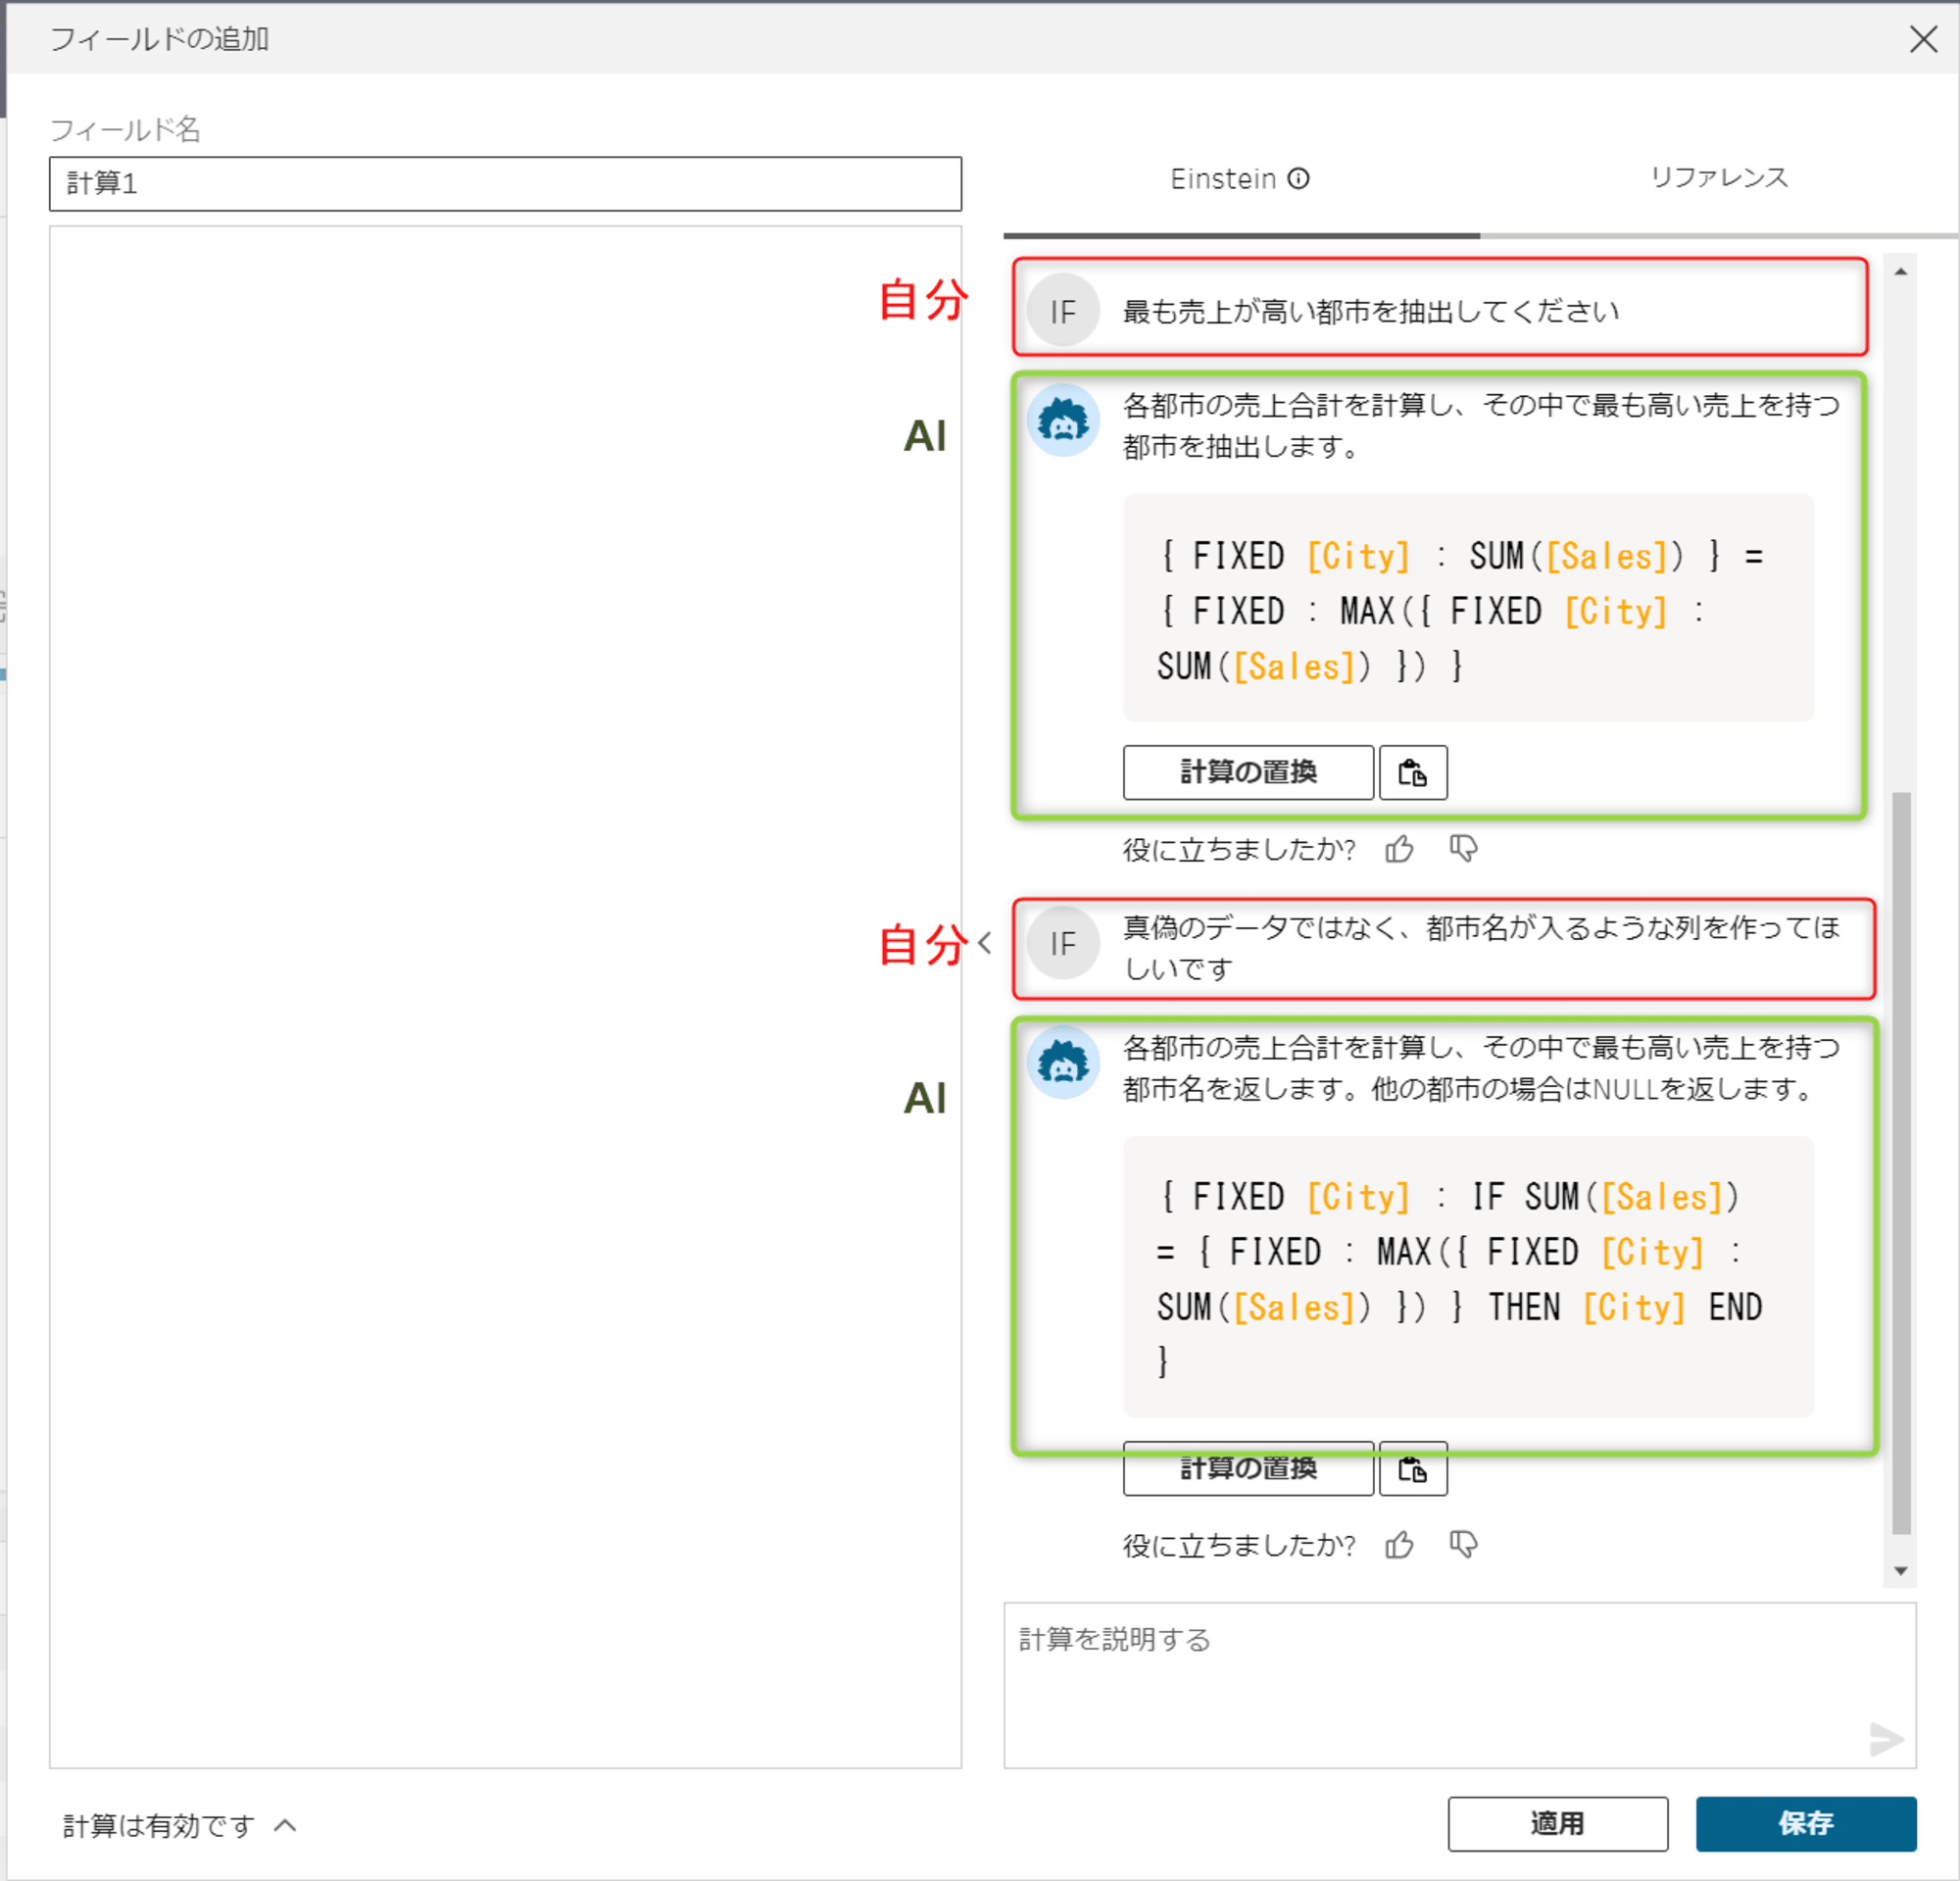1960x1881 pixels.
Task: Thumbs up the second Einstein answer
Action: click(1399, 1545)
